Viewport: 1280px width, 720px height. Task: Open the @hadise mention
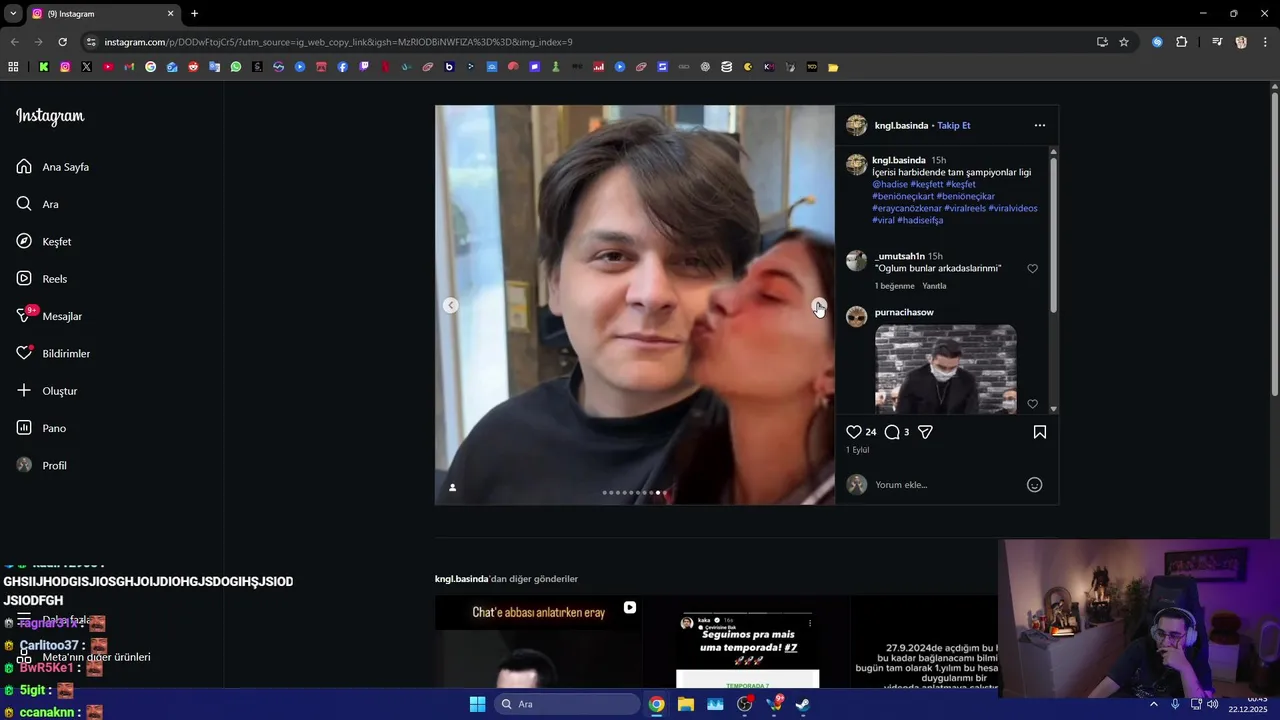coord(889,184)
